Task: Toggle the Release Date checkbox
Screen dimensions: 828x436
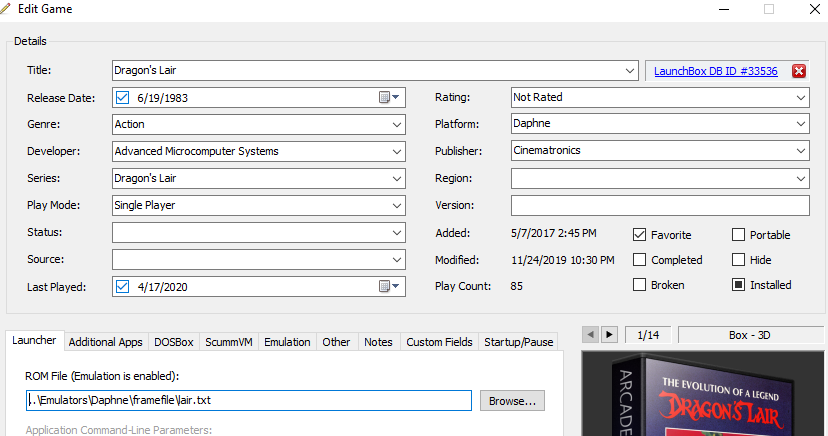Action: [123, 98]
